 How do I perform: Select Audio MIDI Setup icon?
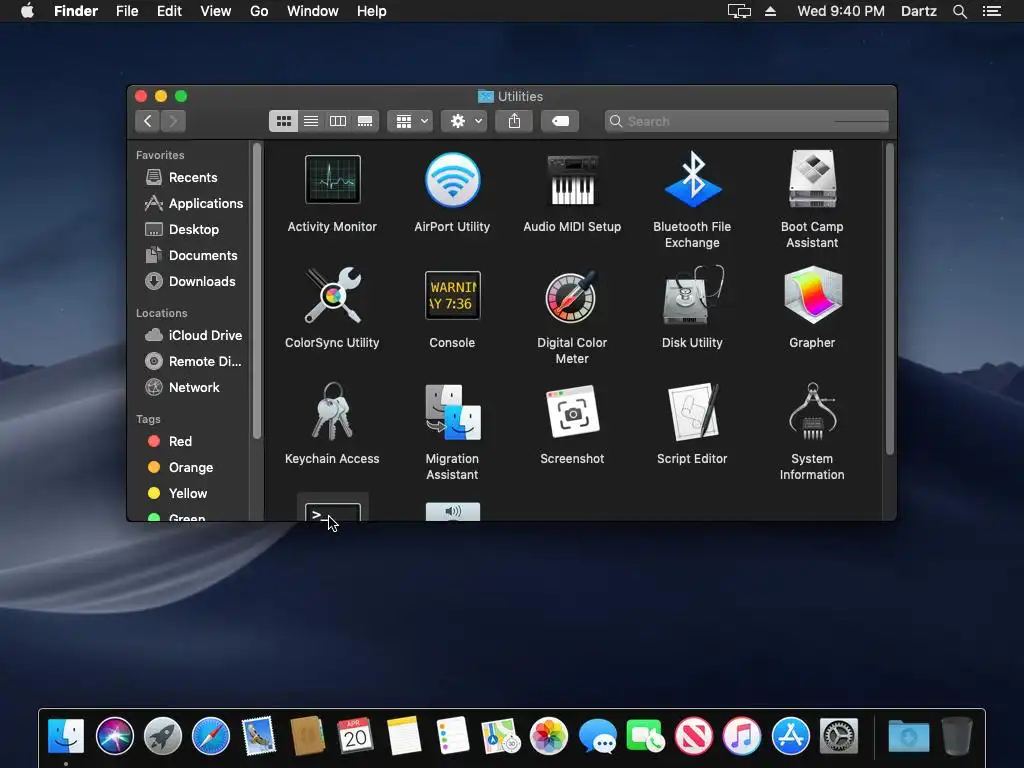[x=572, y=180]
